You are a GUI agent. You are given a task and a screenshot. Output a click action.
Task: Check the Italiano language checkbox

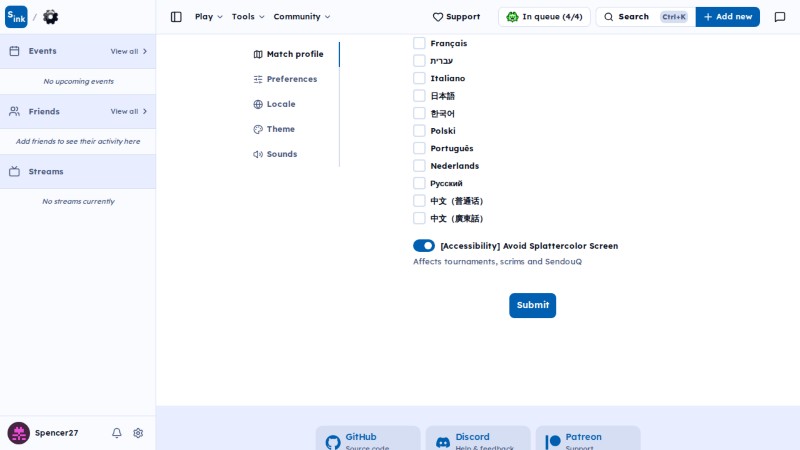pos(419,78)
